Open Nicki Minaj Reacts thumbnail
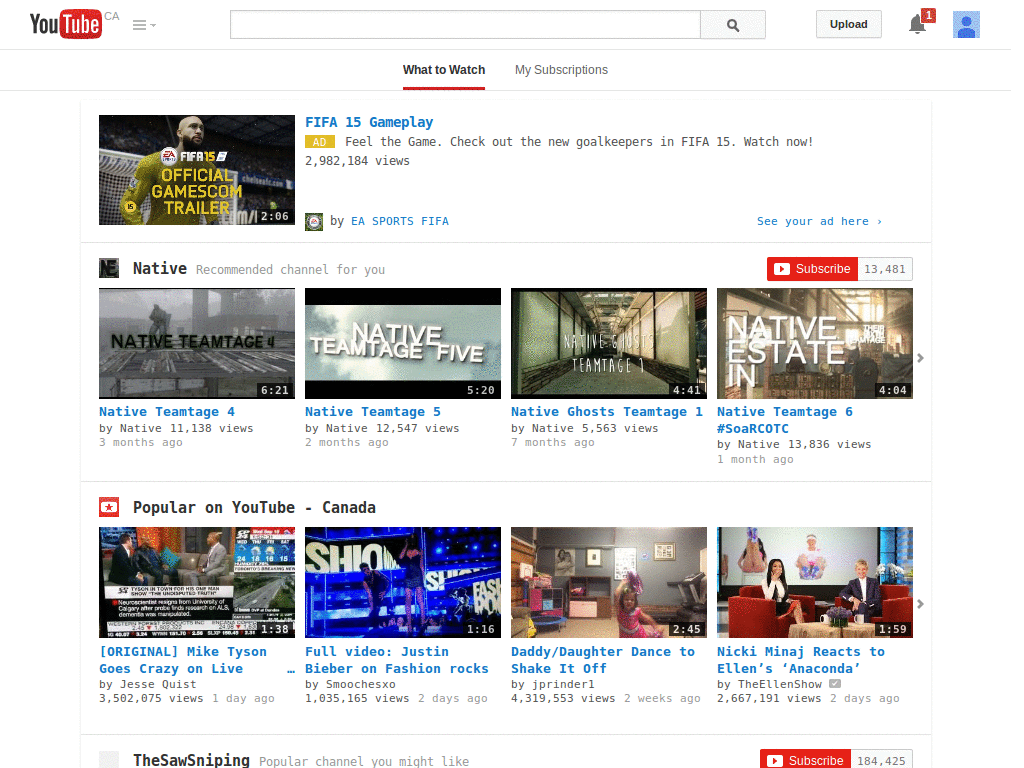Image resolution: width=1024 pixels, height=768 pixels. click(x=814, y=583)
